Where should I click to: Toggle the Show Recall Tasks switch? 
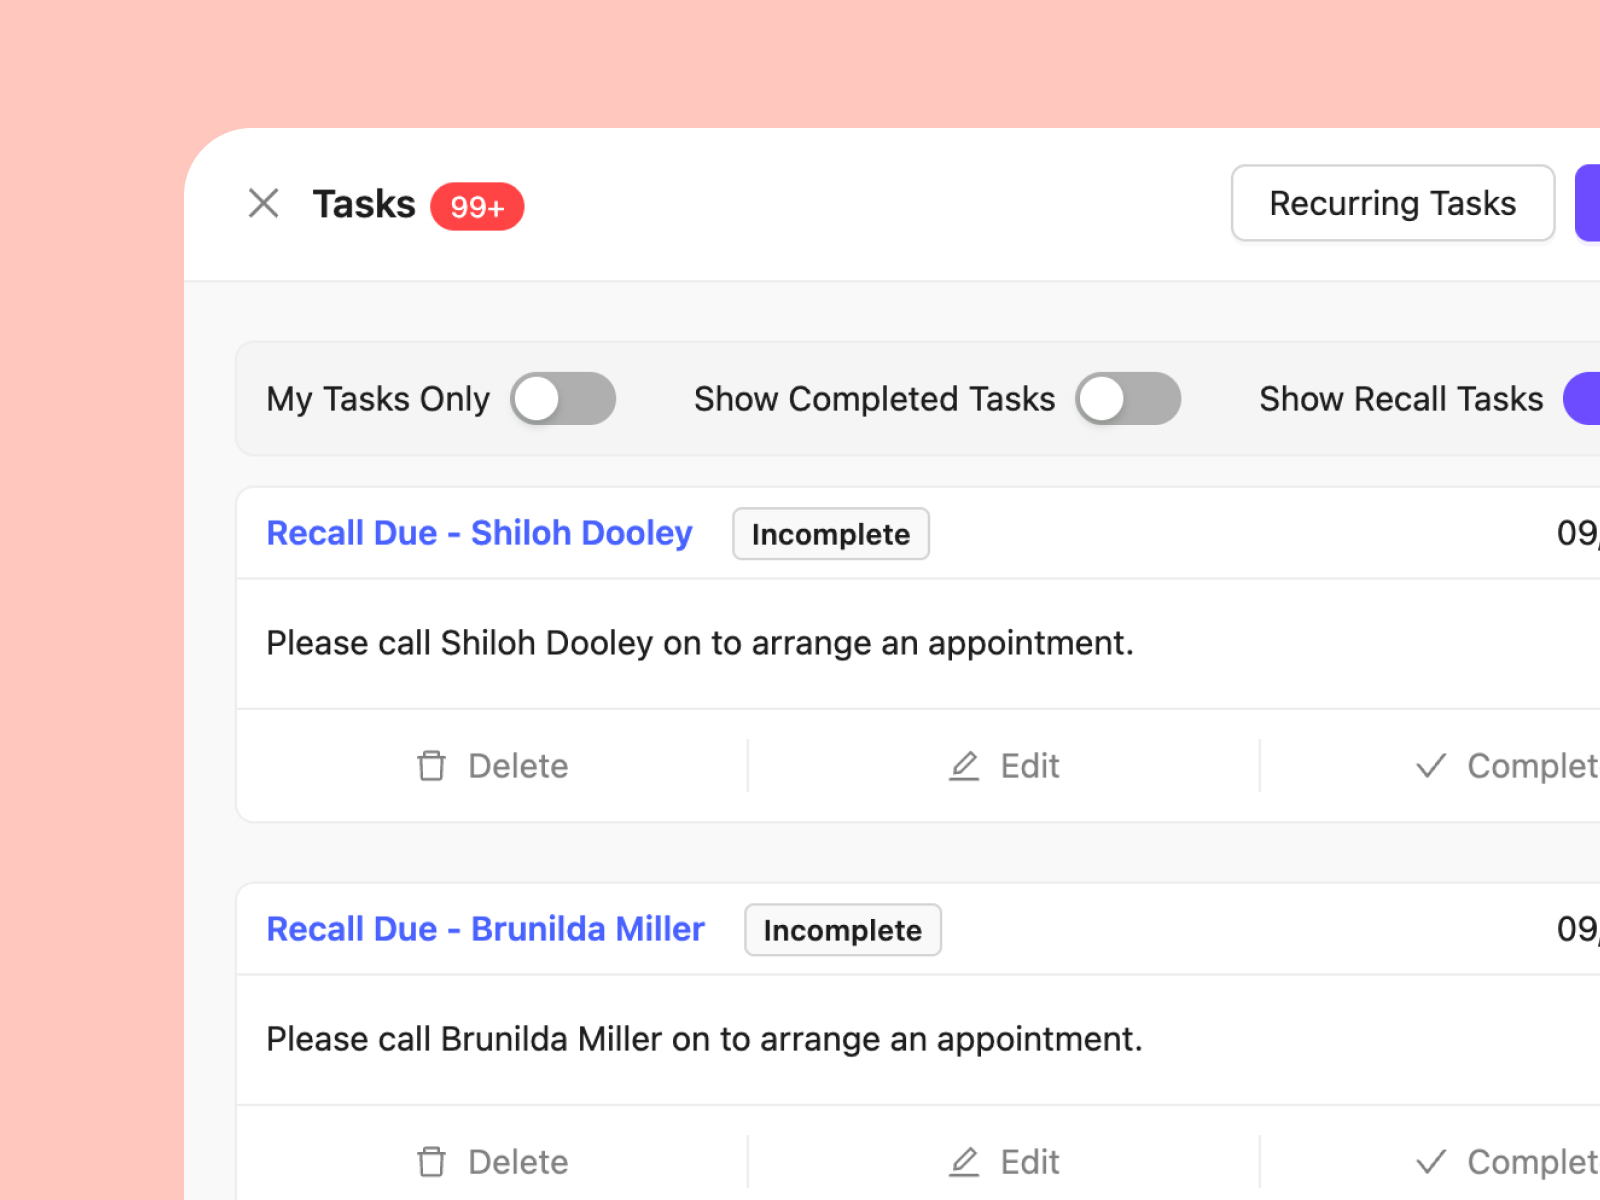1582,398
